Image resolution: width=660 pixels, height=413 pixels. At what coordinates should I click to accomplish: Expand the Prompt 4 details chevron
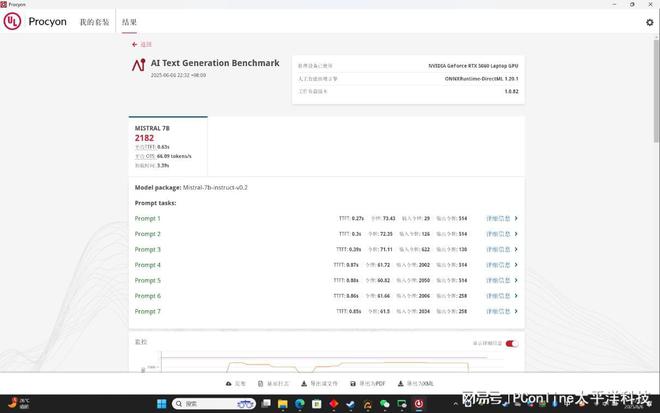pos(516,265)
